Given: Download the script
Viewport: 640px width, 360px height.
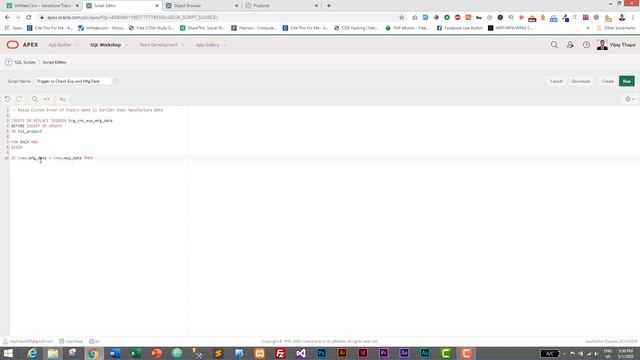Looking at the screenshot, I should pyautogui.click(x=581, y=81).
